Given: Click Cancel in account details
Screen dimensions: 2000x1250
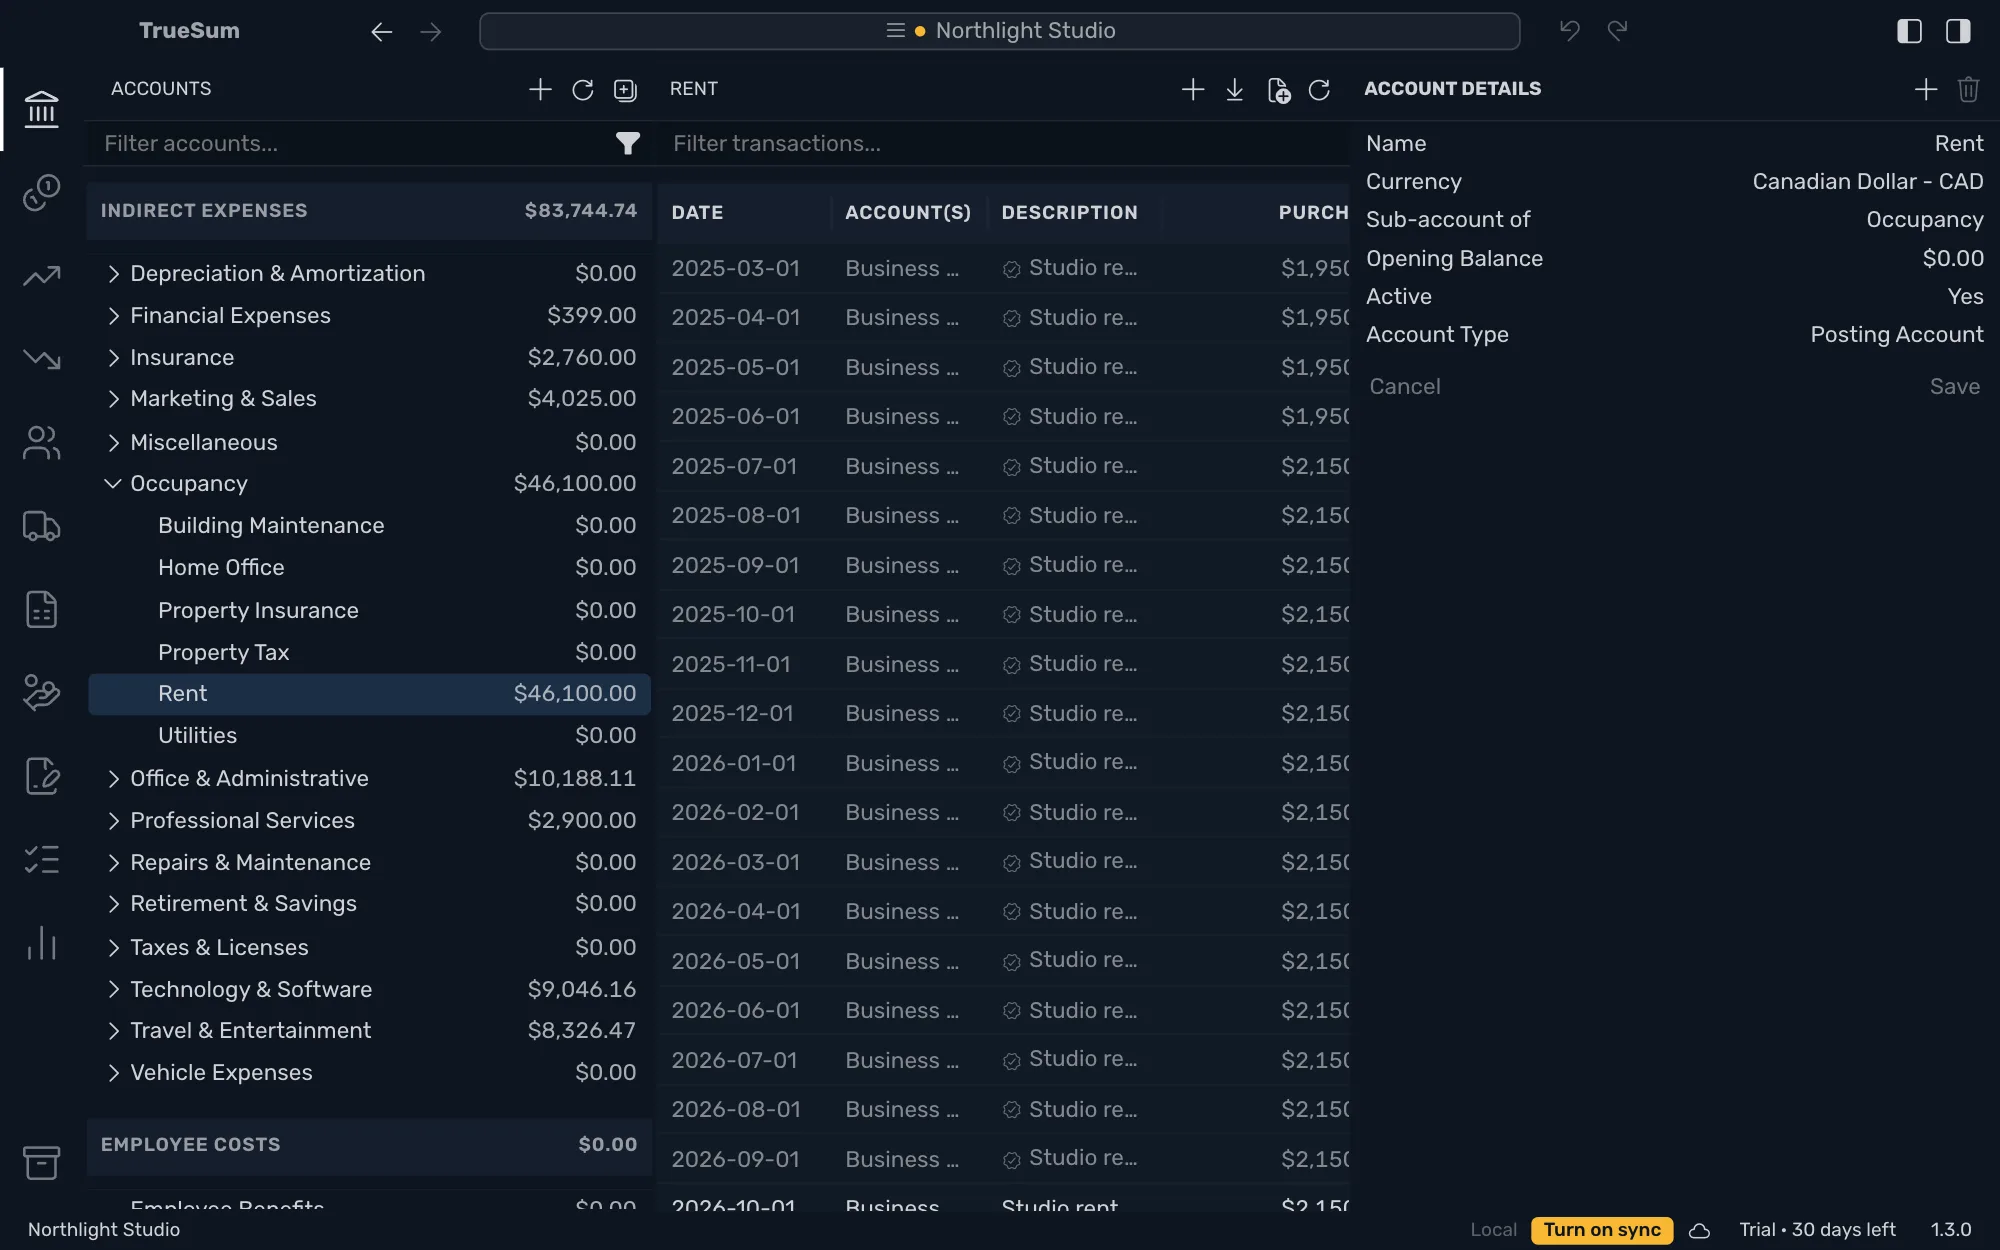Looking at the screenshot, I should pyautogui.click(x=1404, y=386).
